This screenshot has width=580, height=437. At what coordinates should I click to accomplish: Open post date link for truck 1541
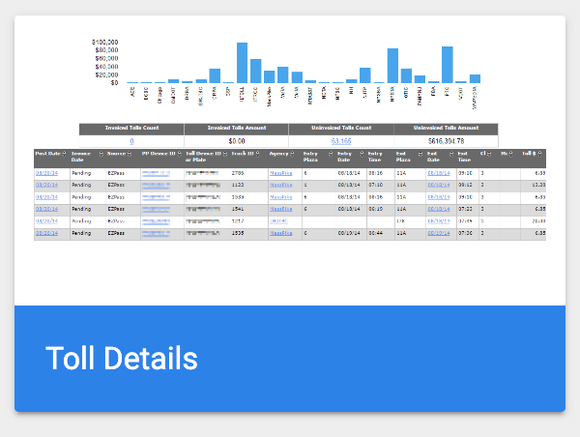(47, 209)
